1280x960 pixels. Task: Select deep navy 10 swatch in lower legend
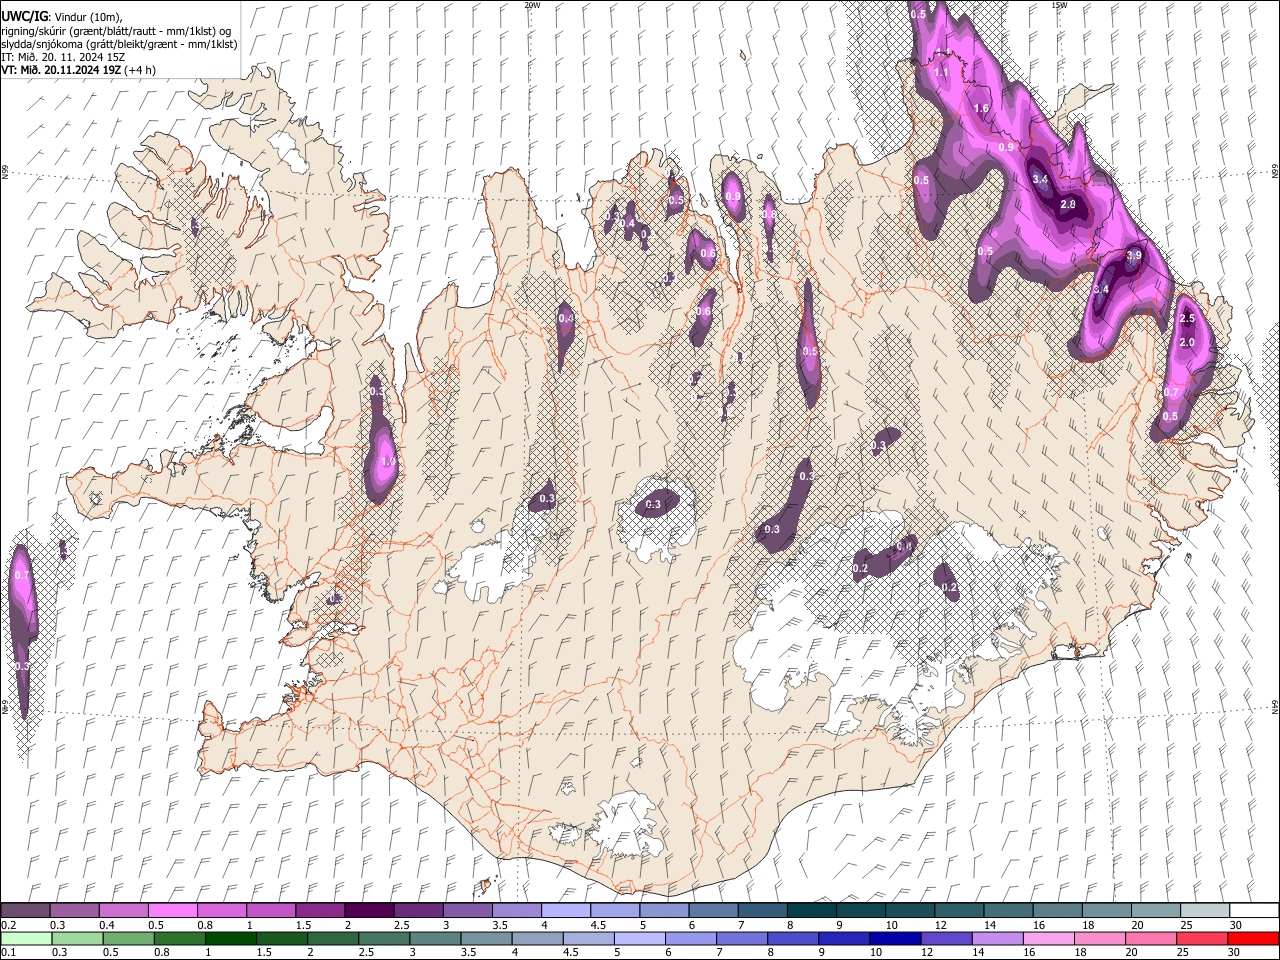click(893, 938)
